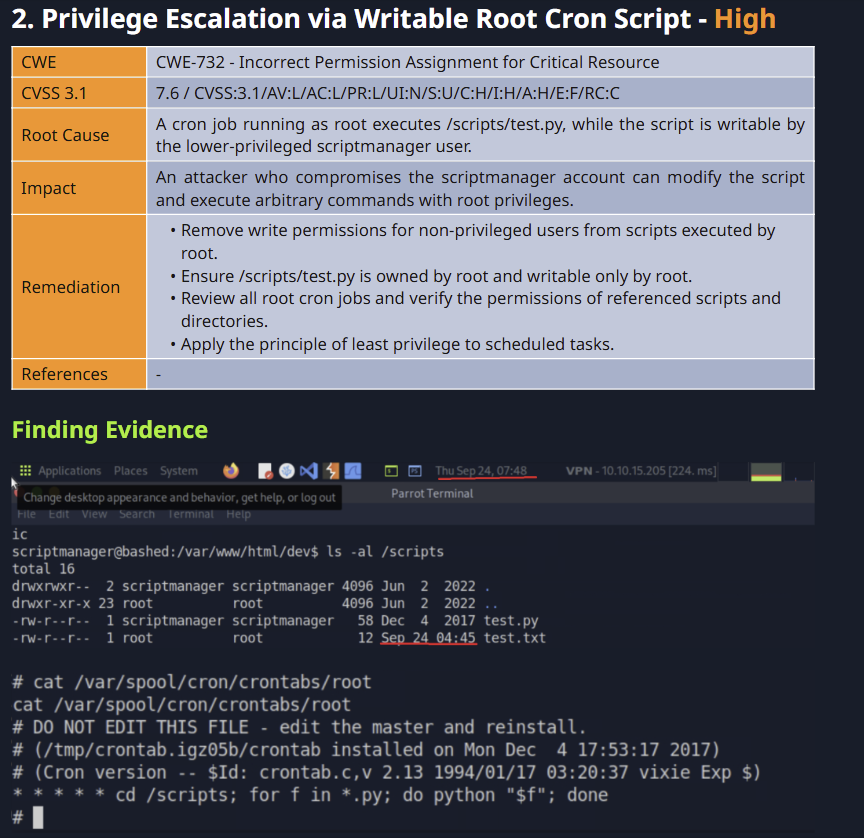864x838 pixels.
Task: Click the cron entry 'cd /scripts; for f in *.py'
Action: tap(310, 795)
